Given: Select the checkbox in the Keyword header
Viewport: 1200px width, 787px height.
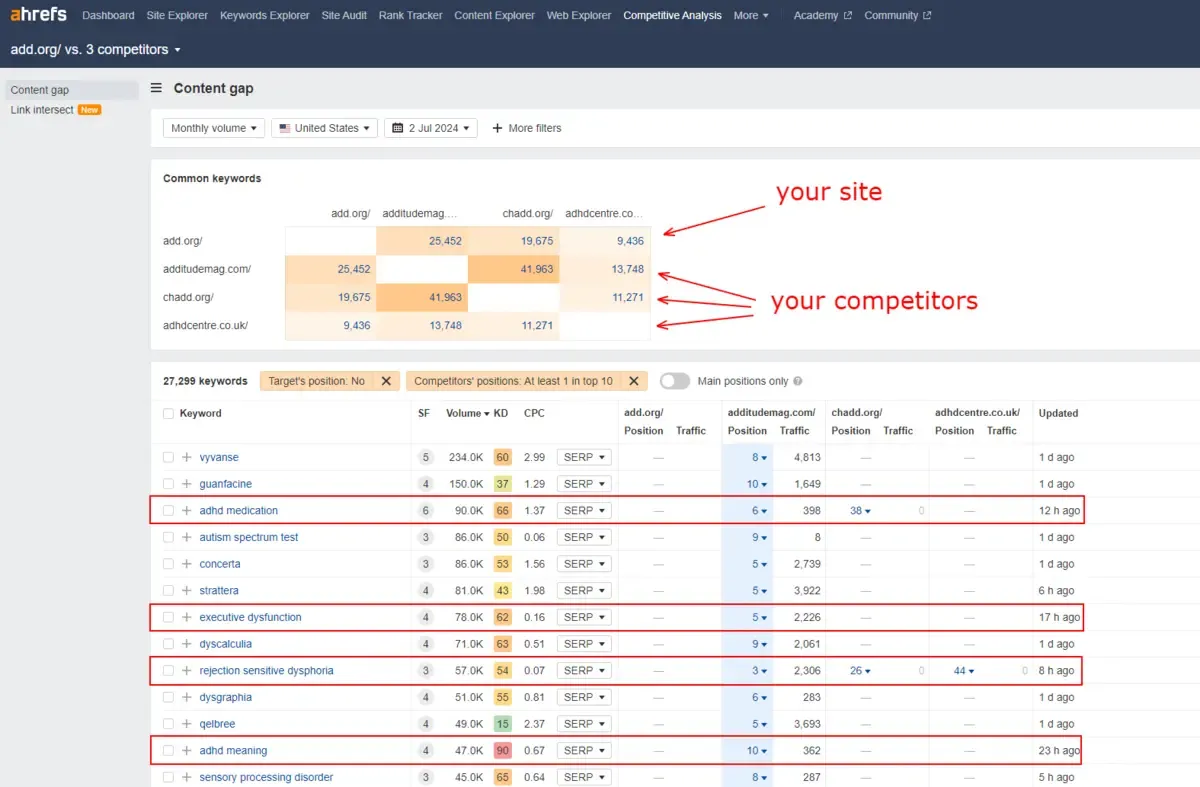Looking at the screenshot, I should pos(168,413).
